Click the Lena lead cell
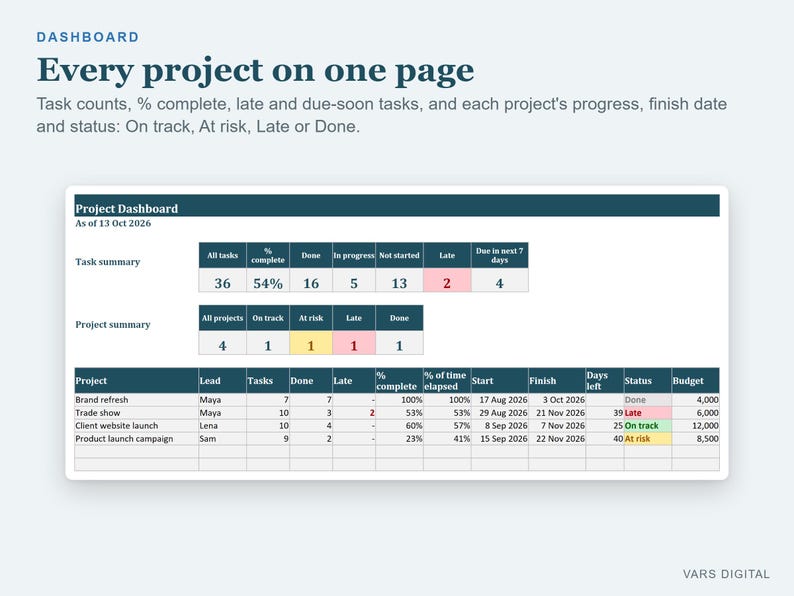The height and width of the screenshot is (596, 794). coord(222,426)
